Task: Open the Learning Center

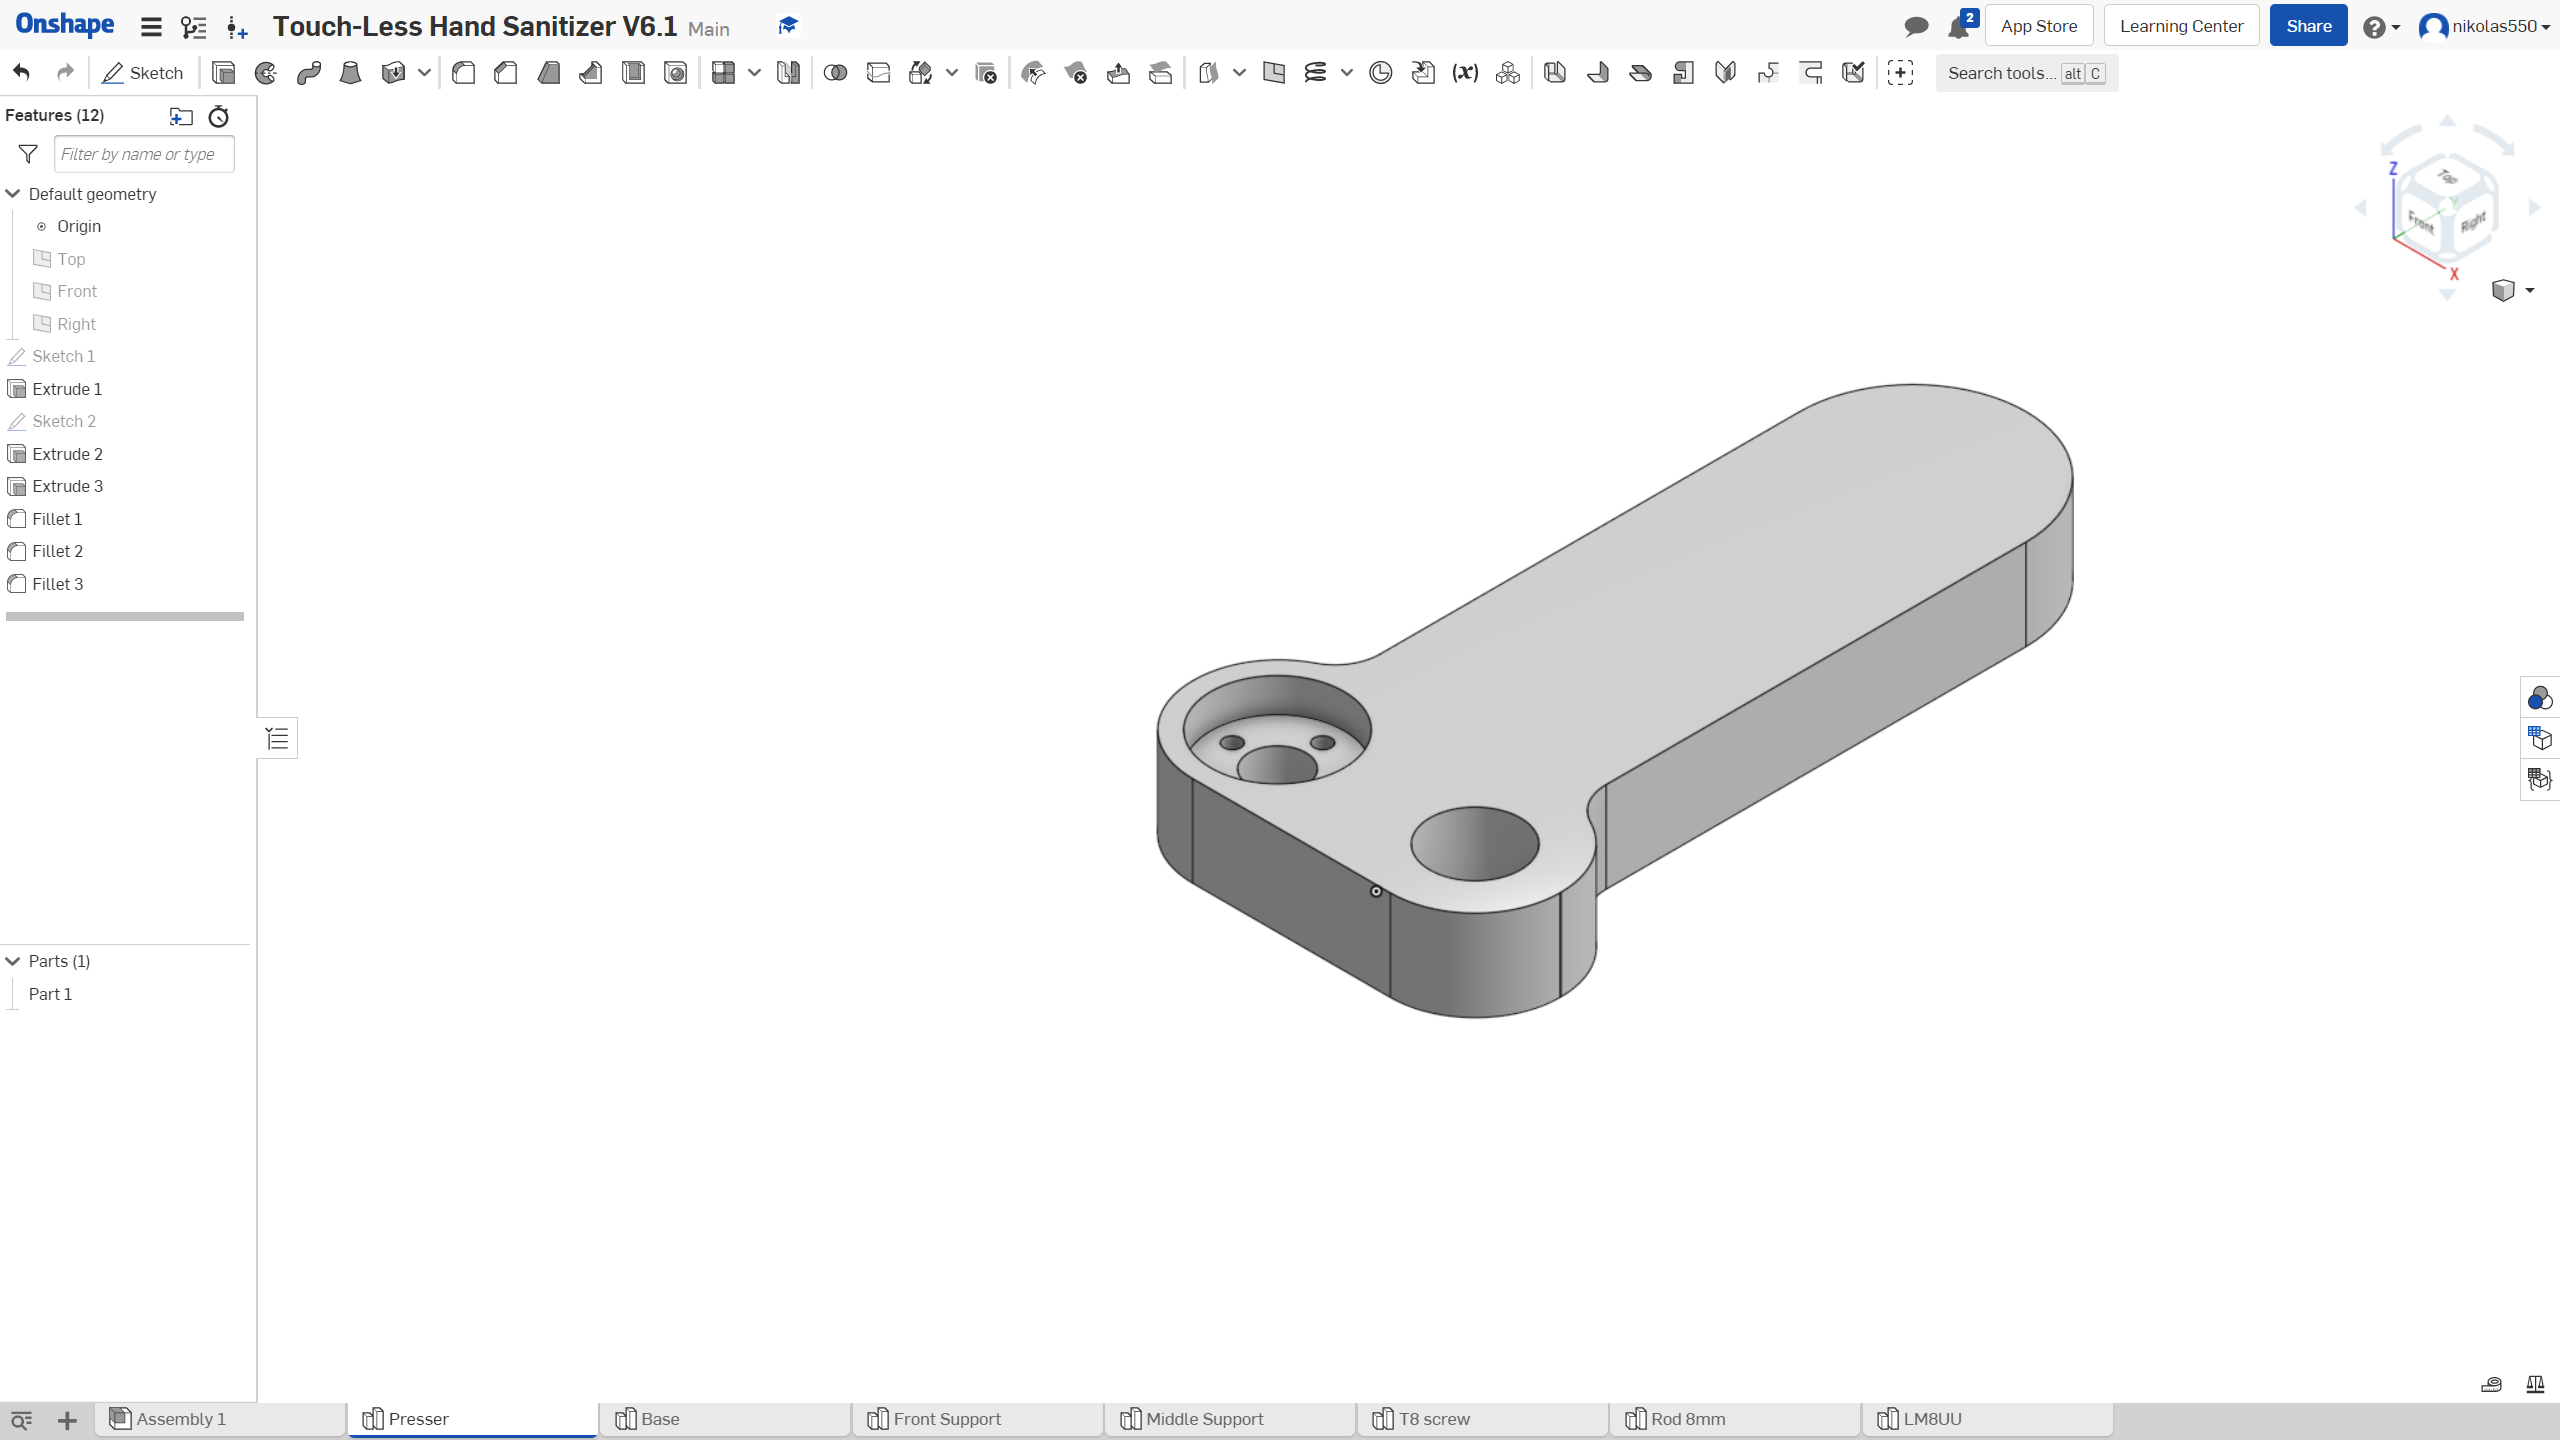Action: click(x=2181, y=25)
